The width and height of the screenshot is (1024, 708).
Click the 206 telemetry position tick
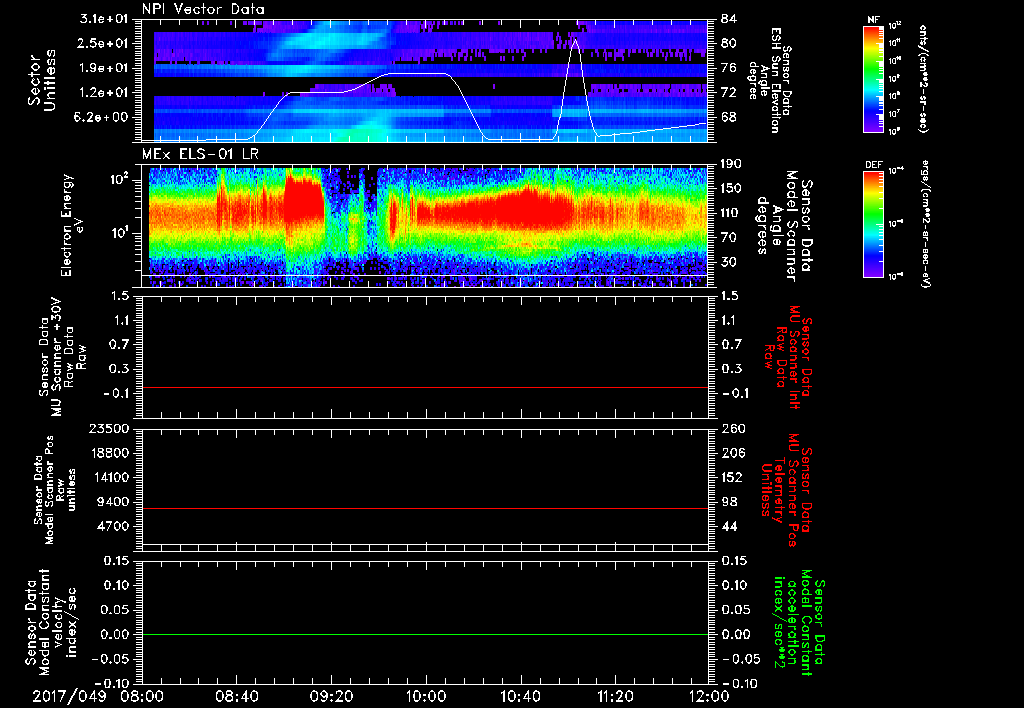pyautogui.click(x=731, y=453)
